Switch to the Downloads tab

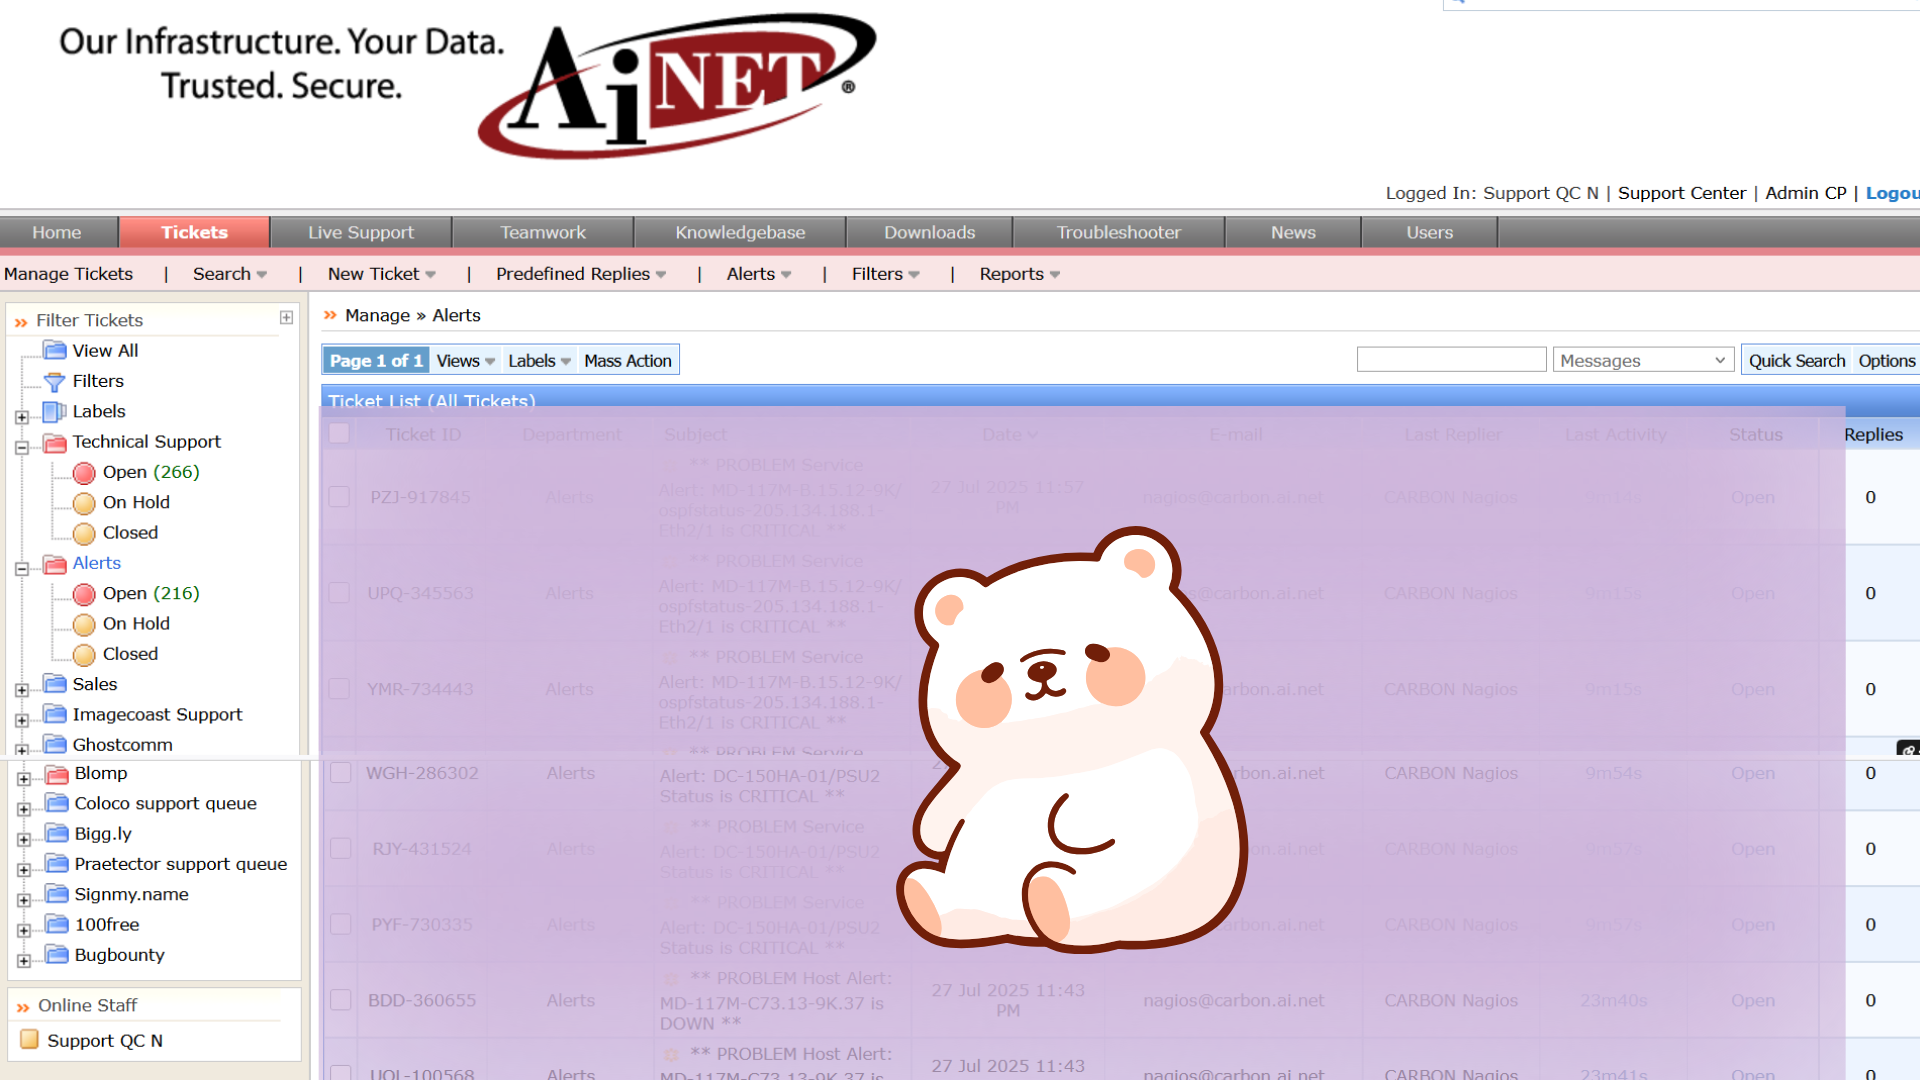click(929, 232)
